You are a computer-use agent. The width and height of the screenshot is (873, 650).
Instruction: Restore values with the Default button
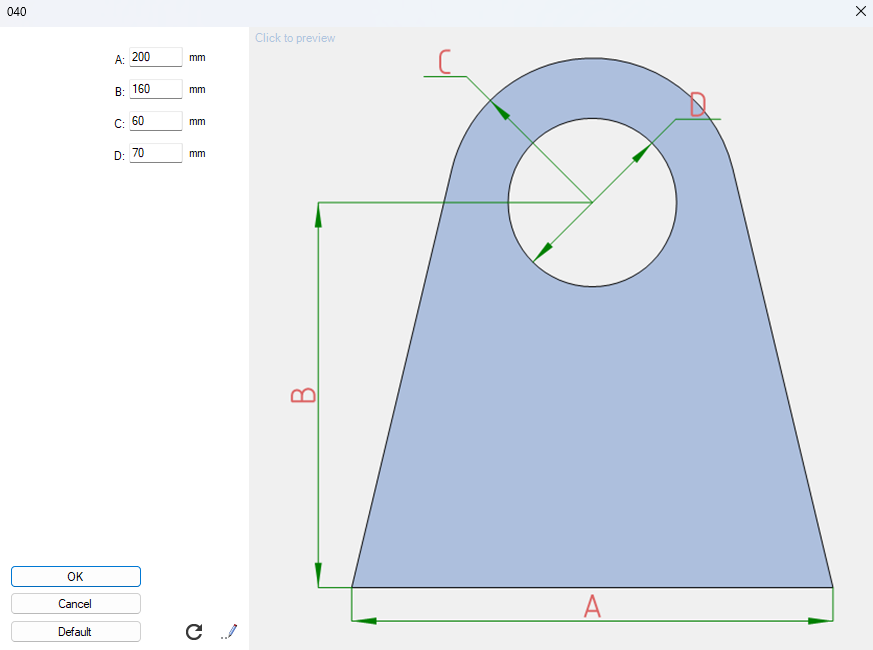[x=75, y=630]
